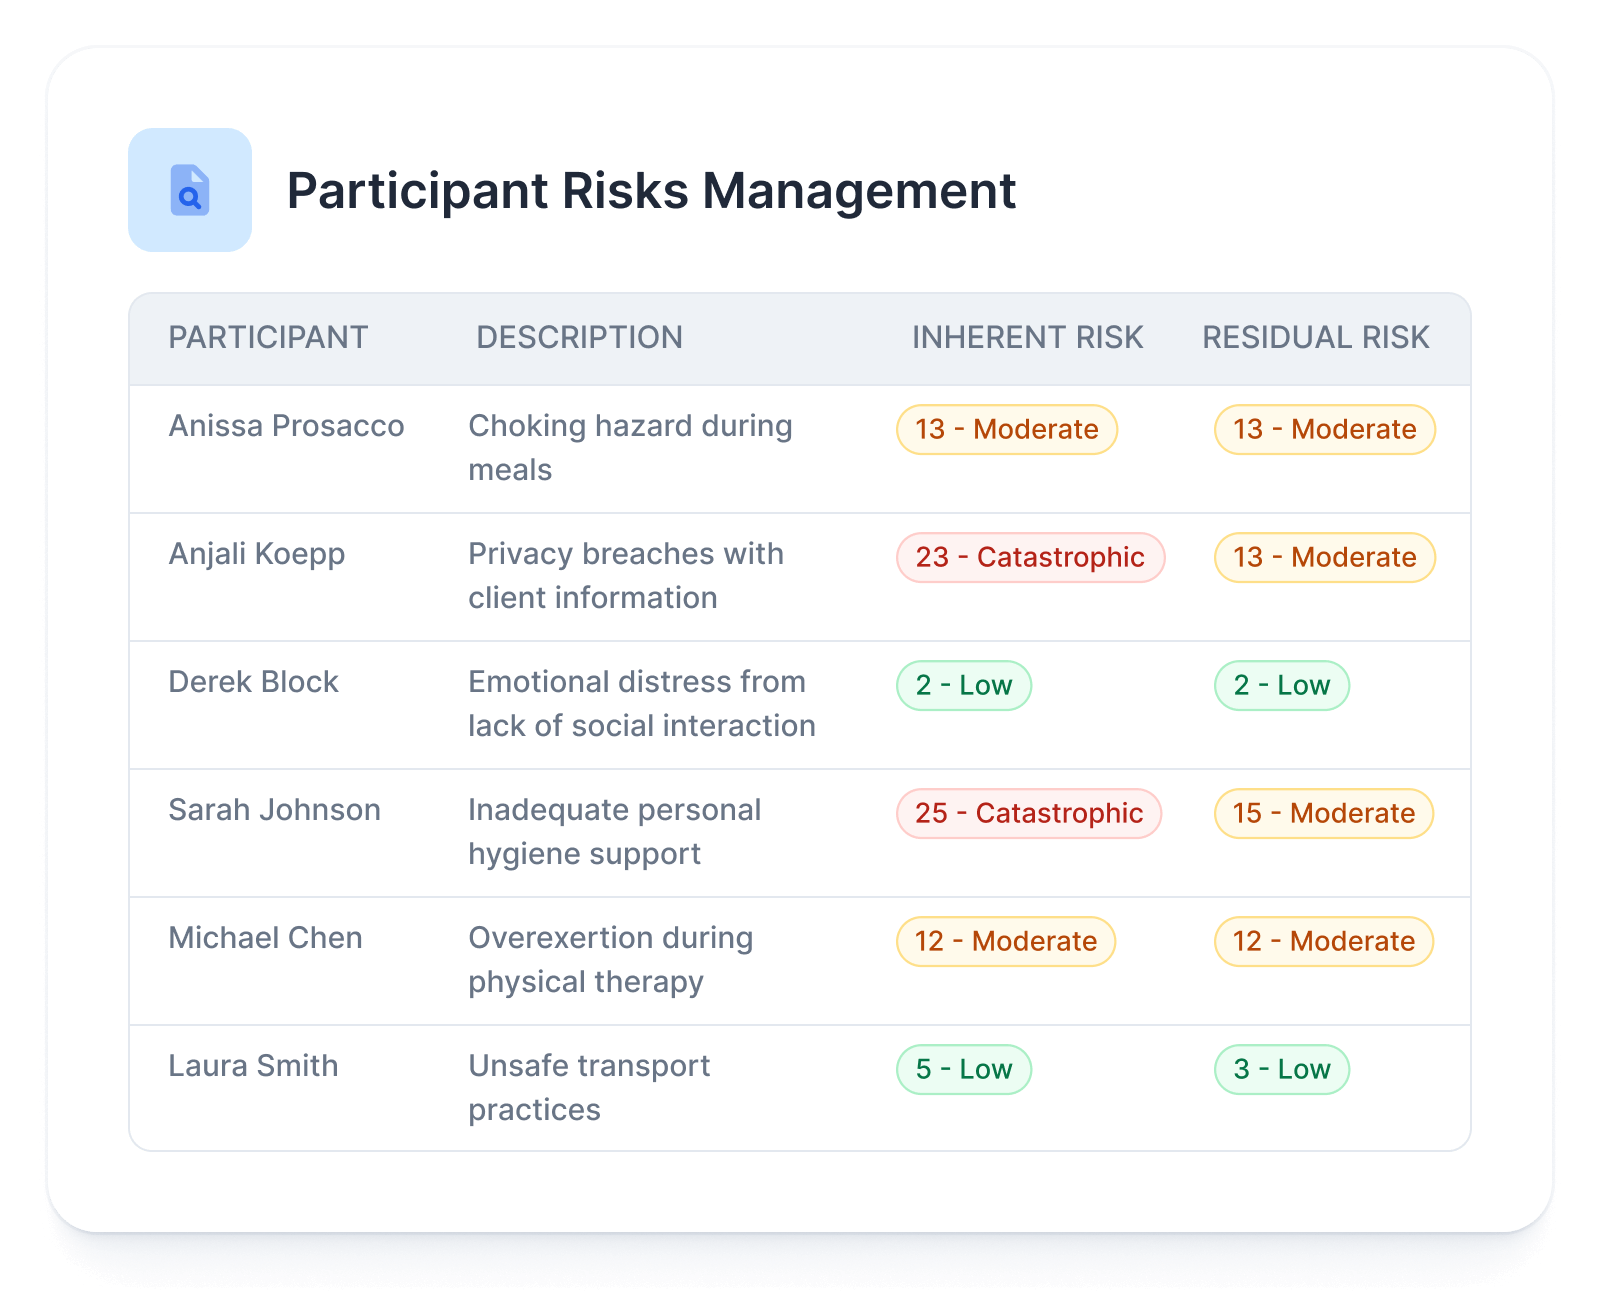Click the 15 - Moderate residual risk badge
The height and width of the screenshot is (1298, 1600).
coord(1323,813)
